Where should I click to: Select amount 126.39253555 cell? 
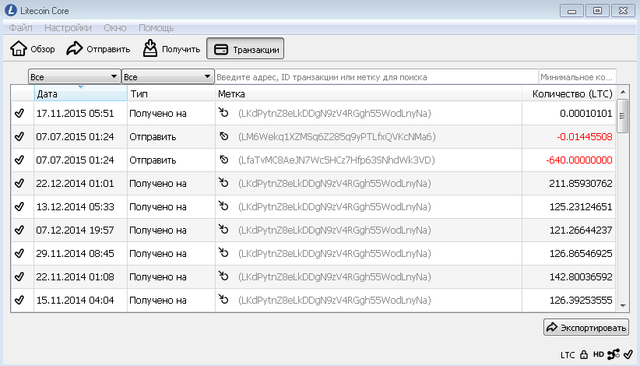click(569, 300)
